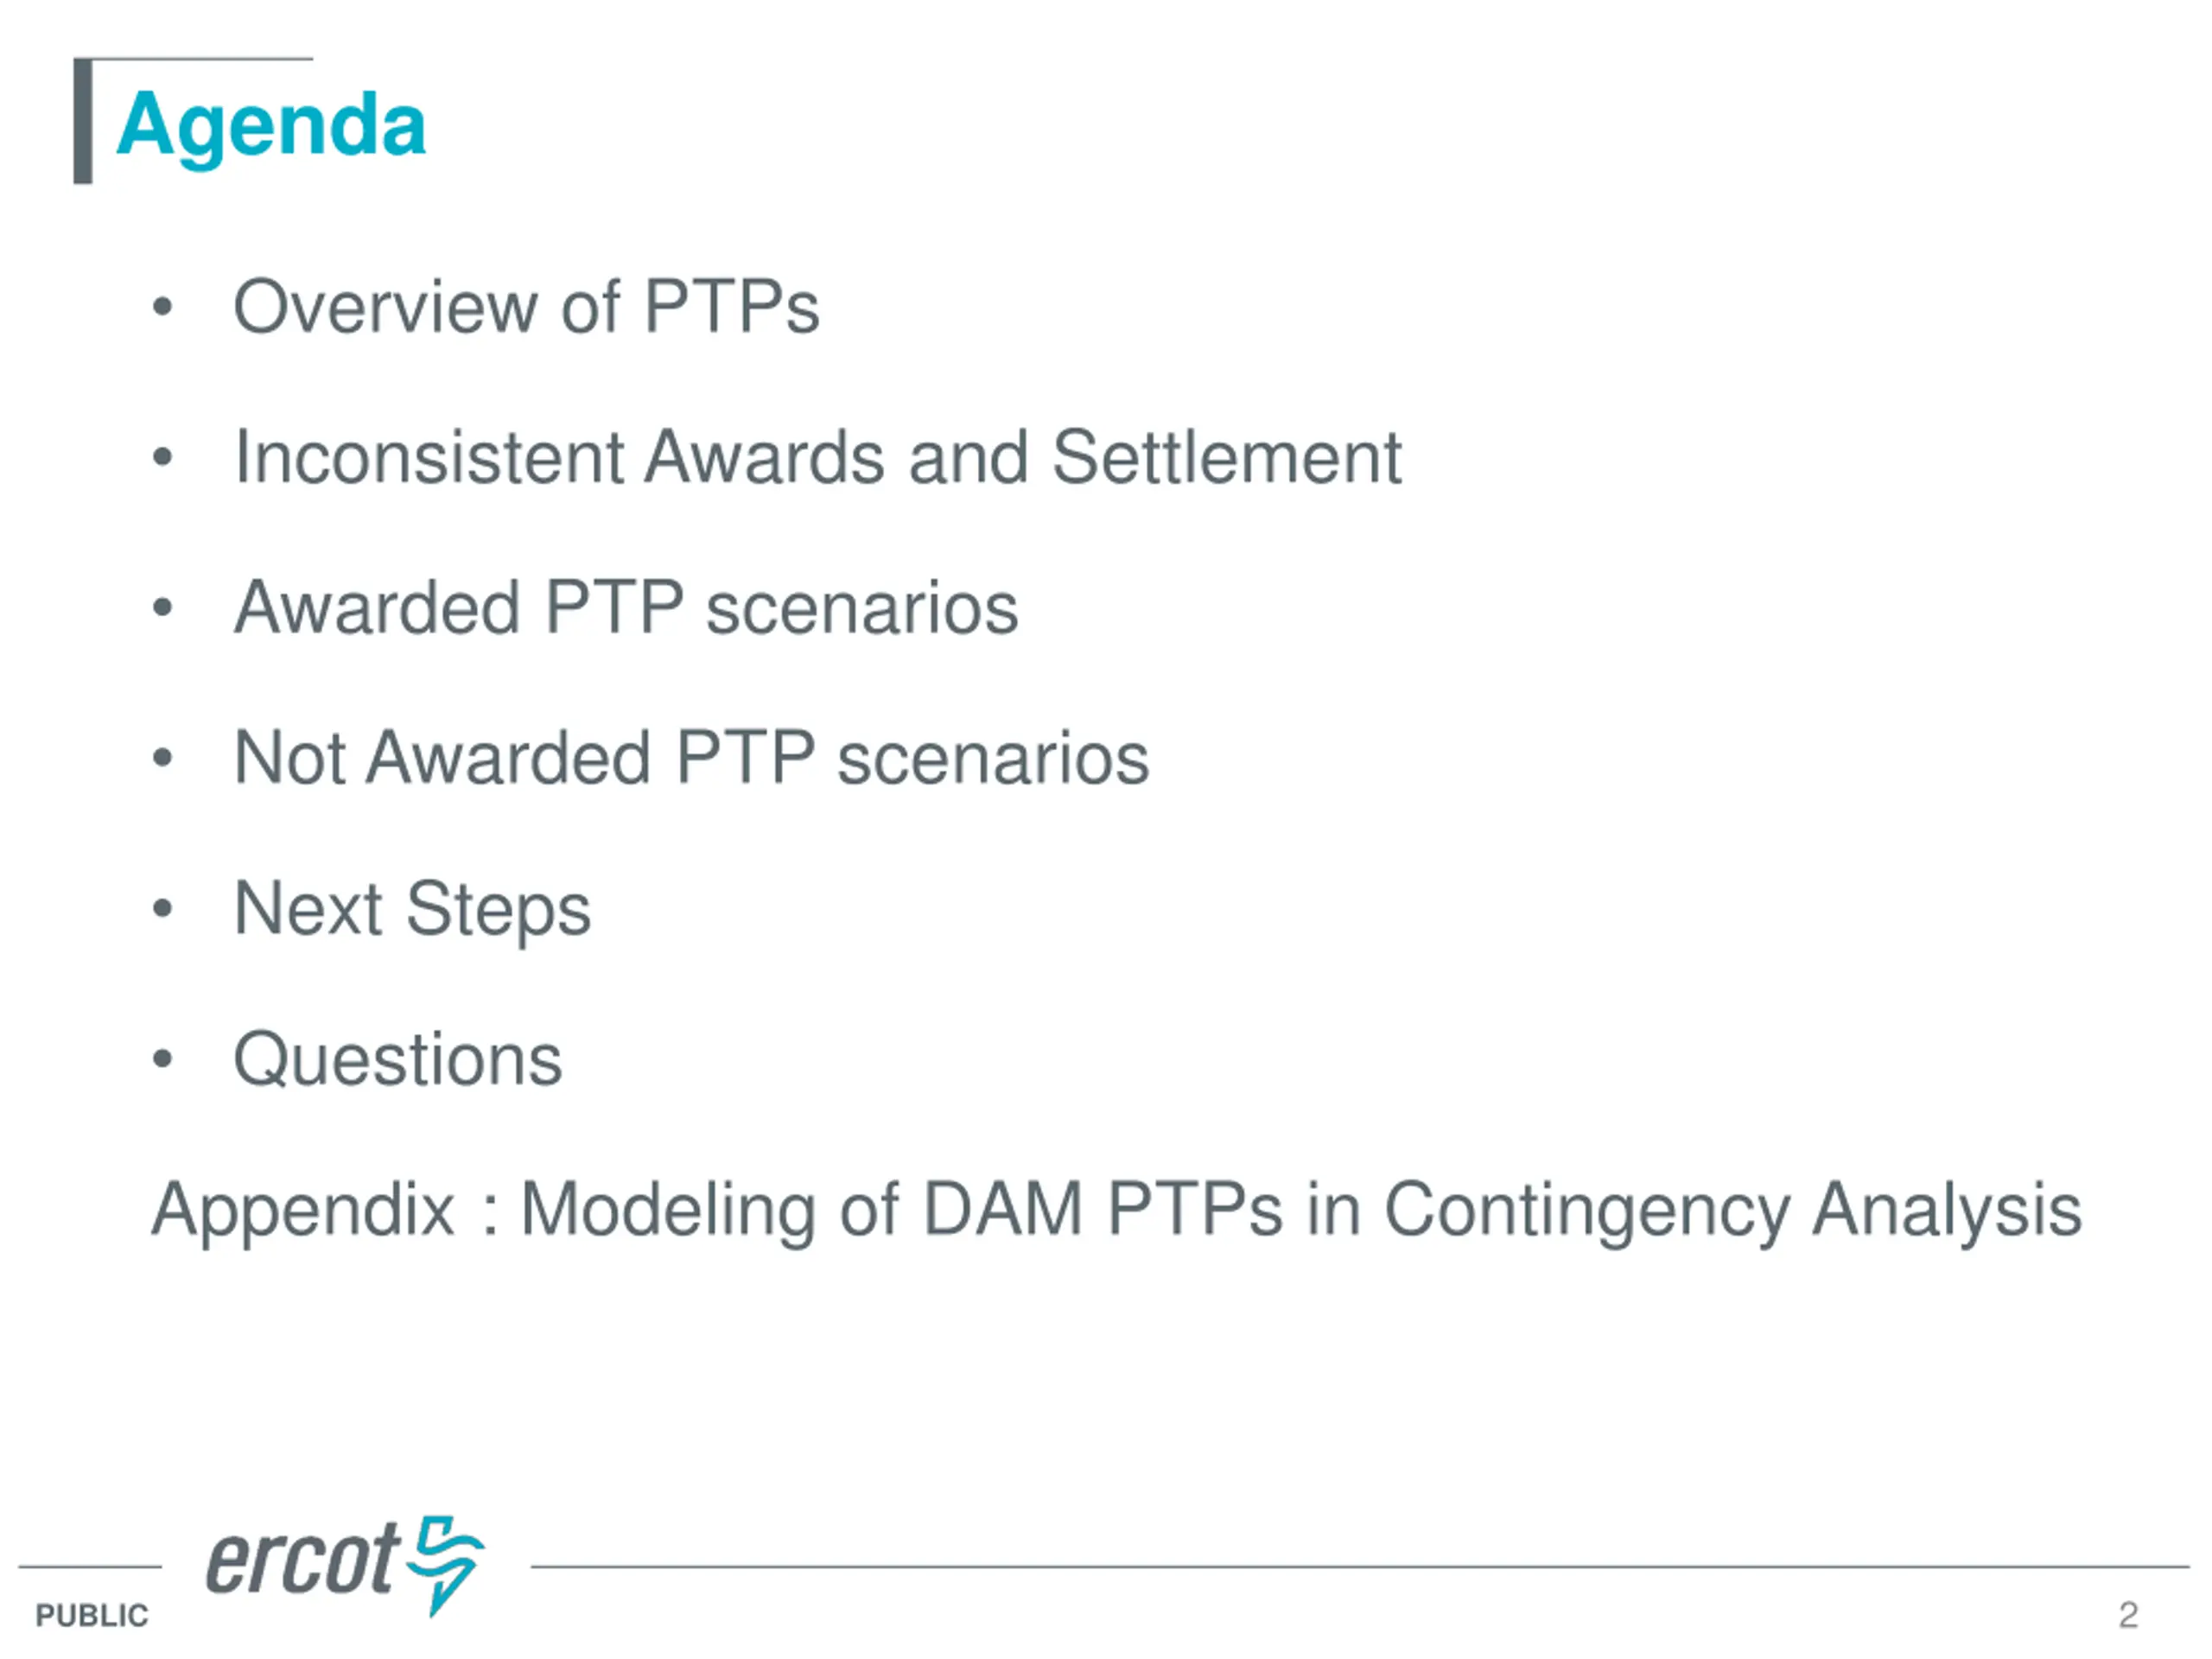Click the bullet dot before Inconsistent Awards
This screenshot has height=1659, width=2212.
162,458
